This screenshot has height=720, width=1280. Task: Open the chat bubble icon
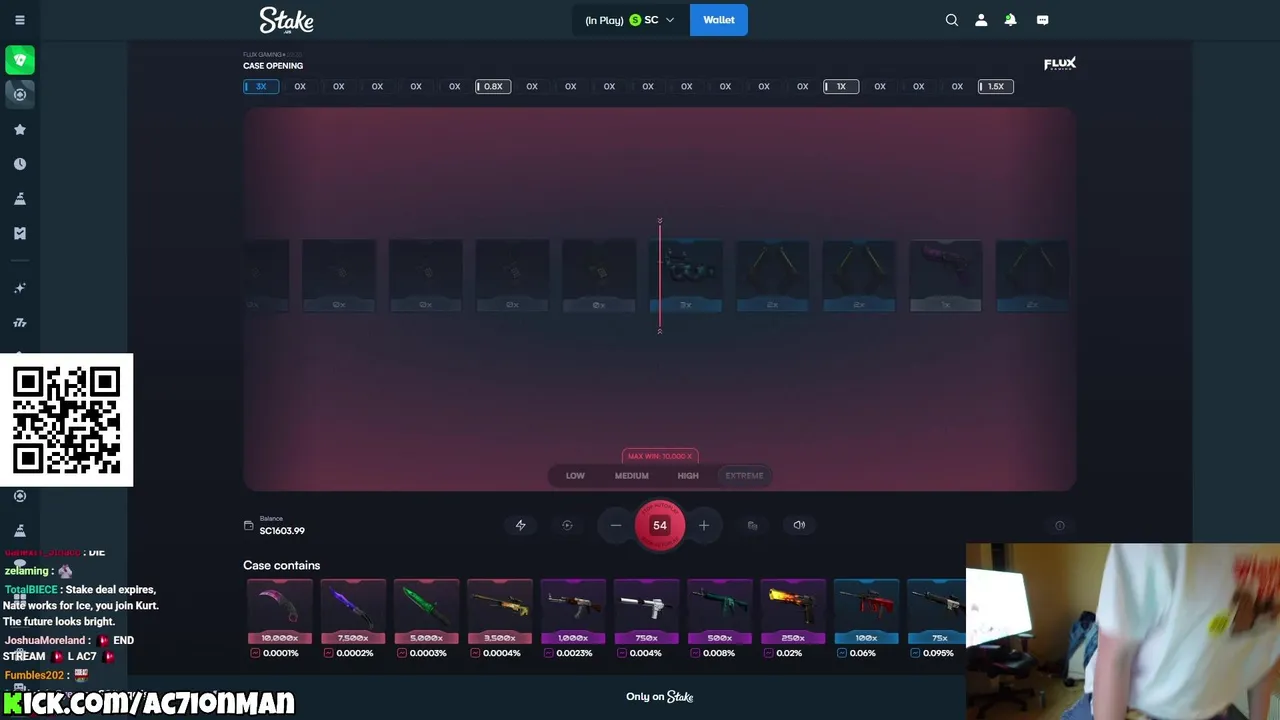1042,20
